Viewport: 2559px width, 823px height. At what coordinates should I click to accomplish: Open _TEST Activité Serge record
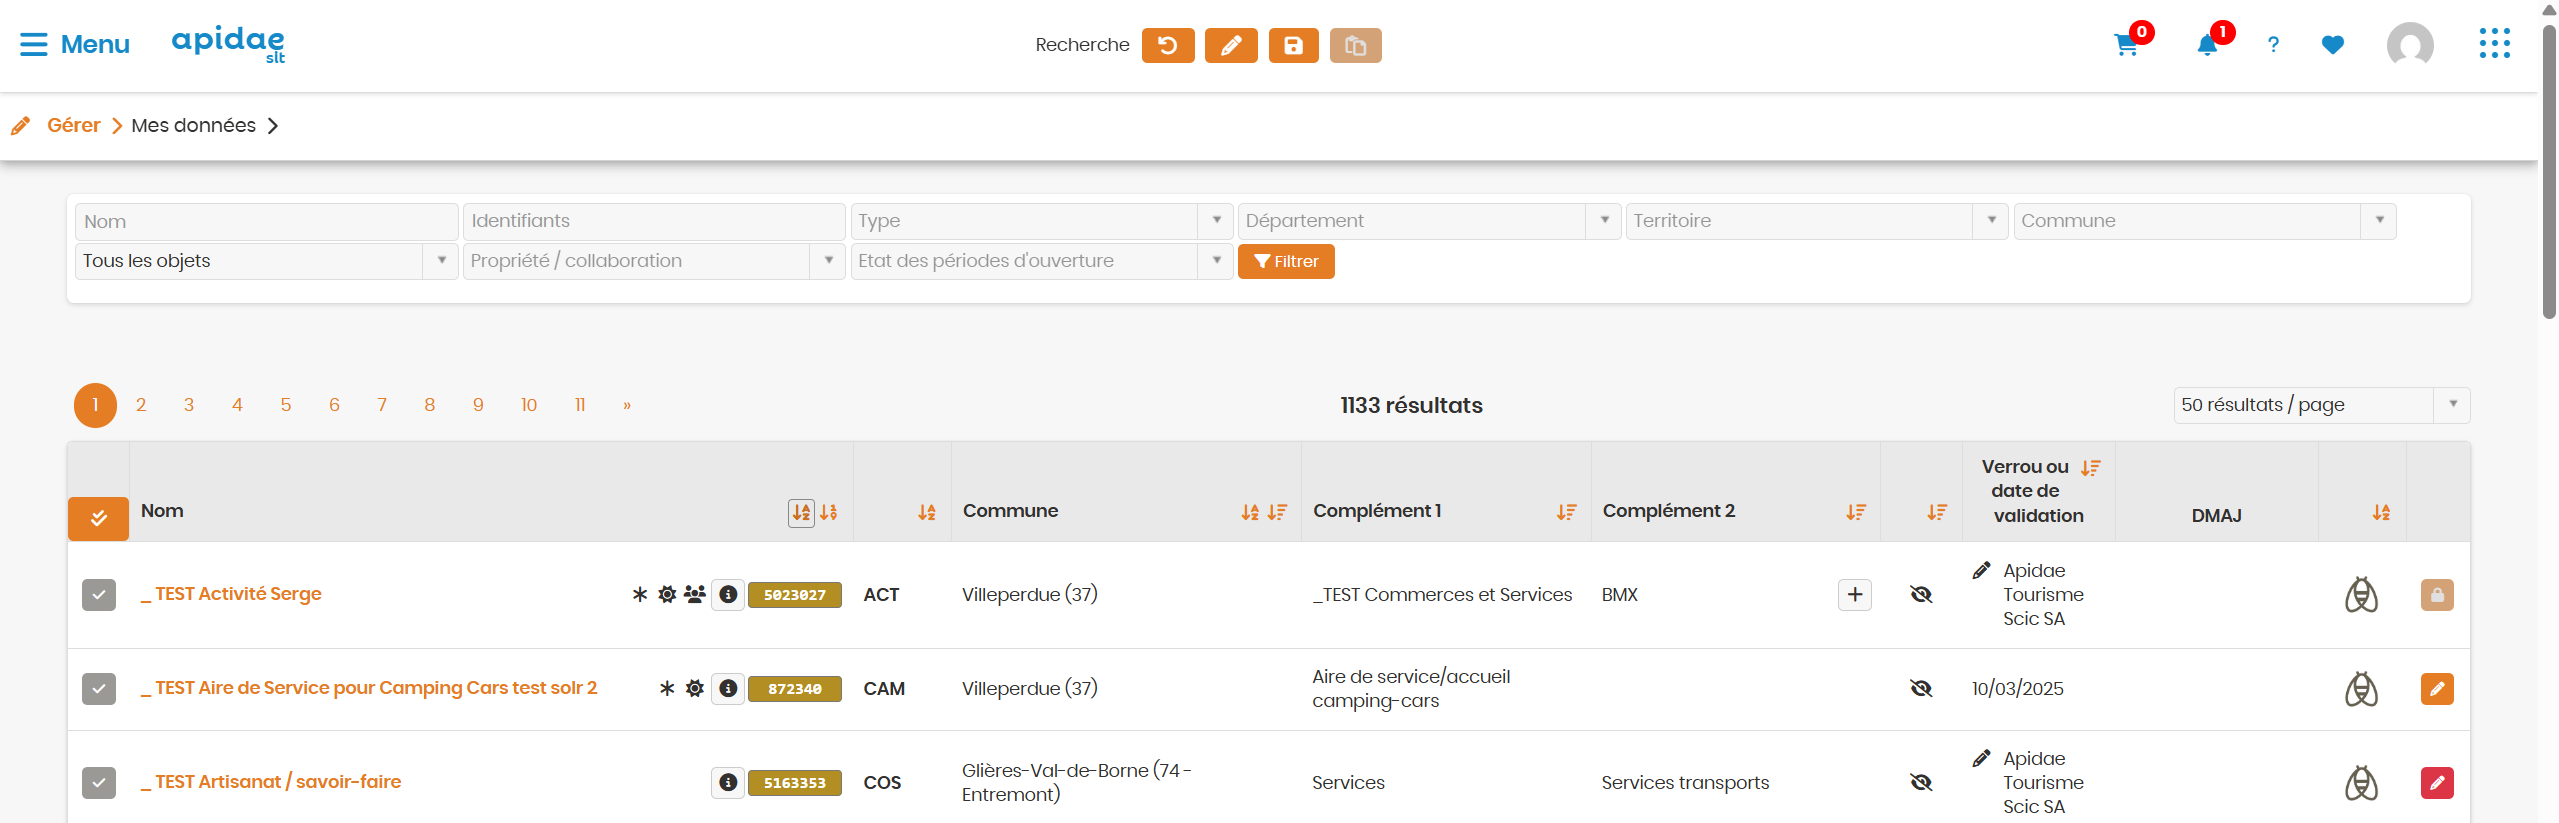[x=231, y=594]
